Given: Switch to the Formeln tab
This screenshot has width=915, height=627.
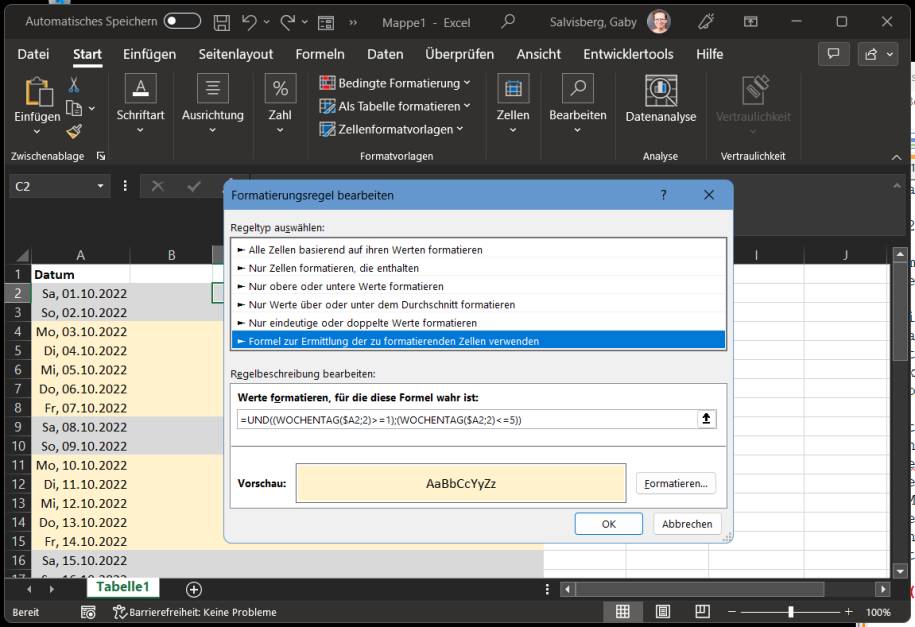Looking at the screenshot, I should coord(320,54).
